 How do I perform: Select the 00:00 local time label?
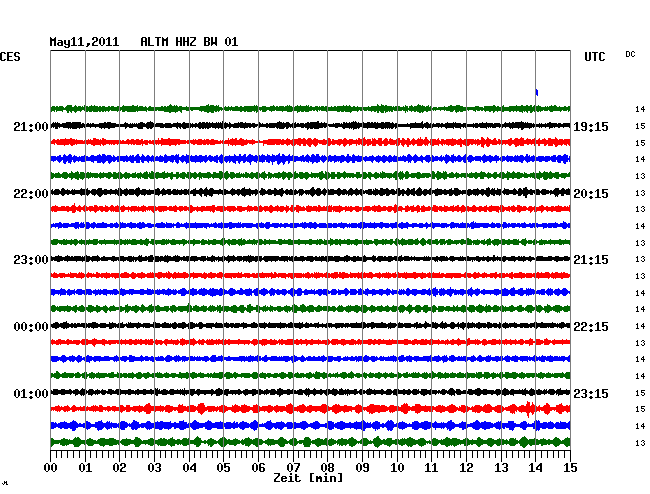tap(31, 327)
